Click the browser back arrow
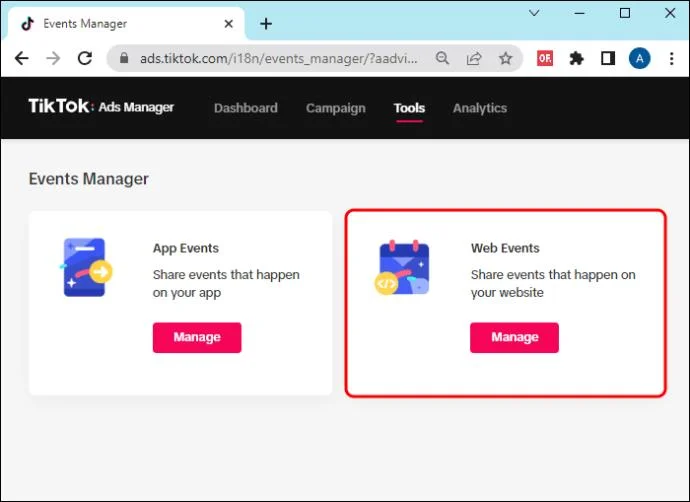690x502 pixels. point(22,58)
